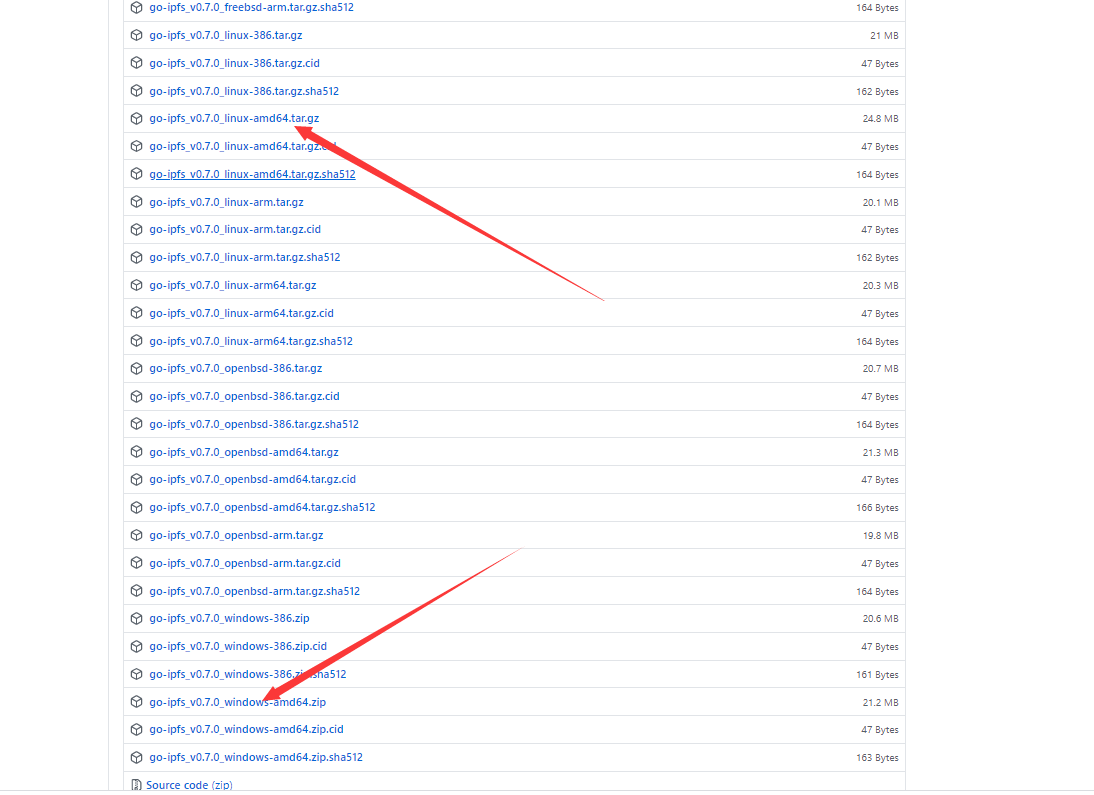Click package icon beside openbsd-arm.tar.gz
This screenshot has height=795, width=1094.
click(x=137, y=535)
